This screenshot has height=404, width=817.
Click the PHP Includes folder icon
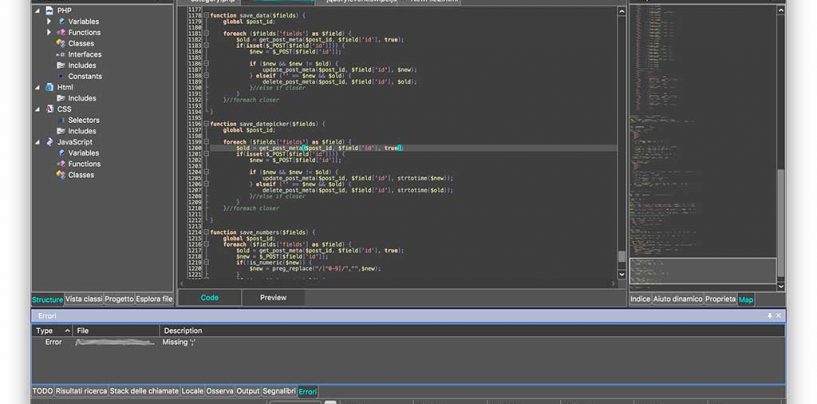click(61, 65)
